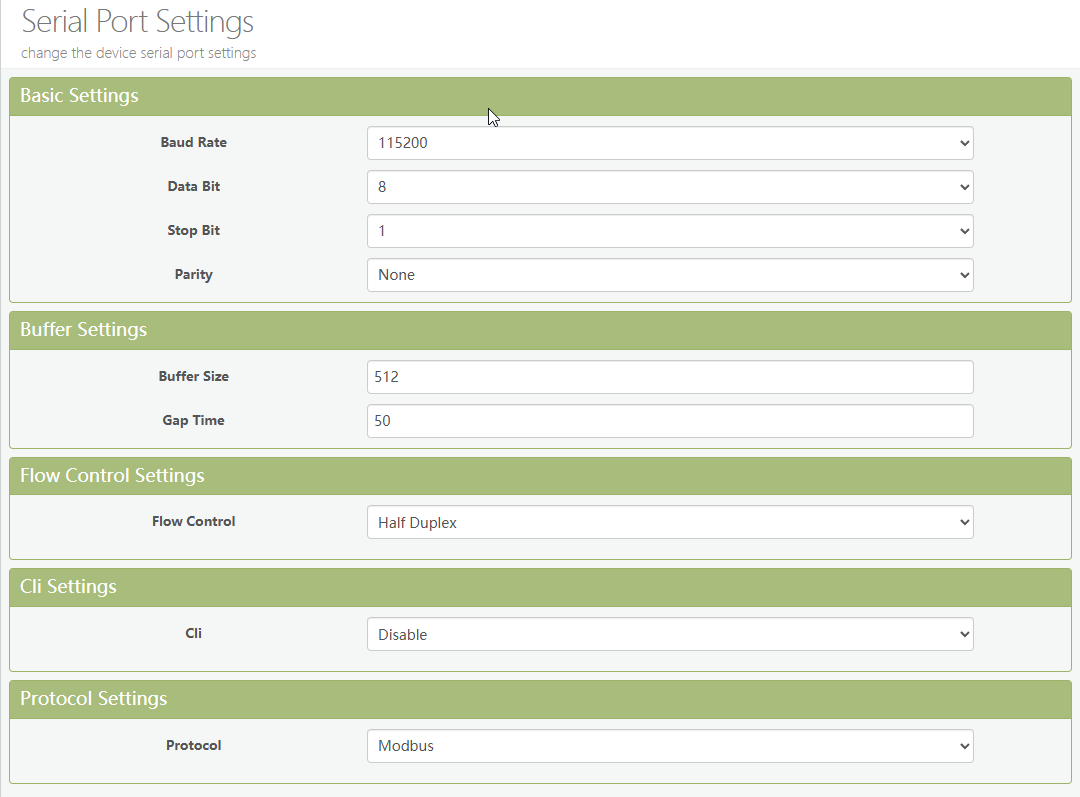Click the Baud Rate field label
The height and width of the screenshot is (797, 1080).
click(193, 143)
